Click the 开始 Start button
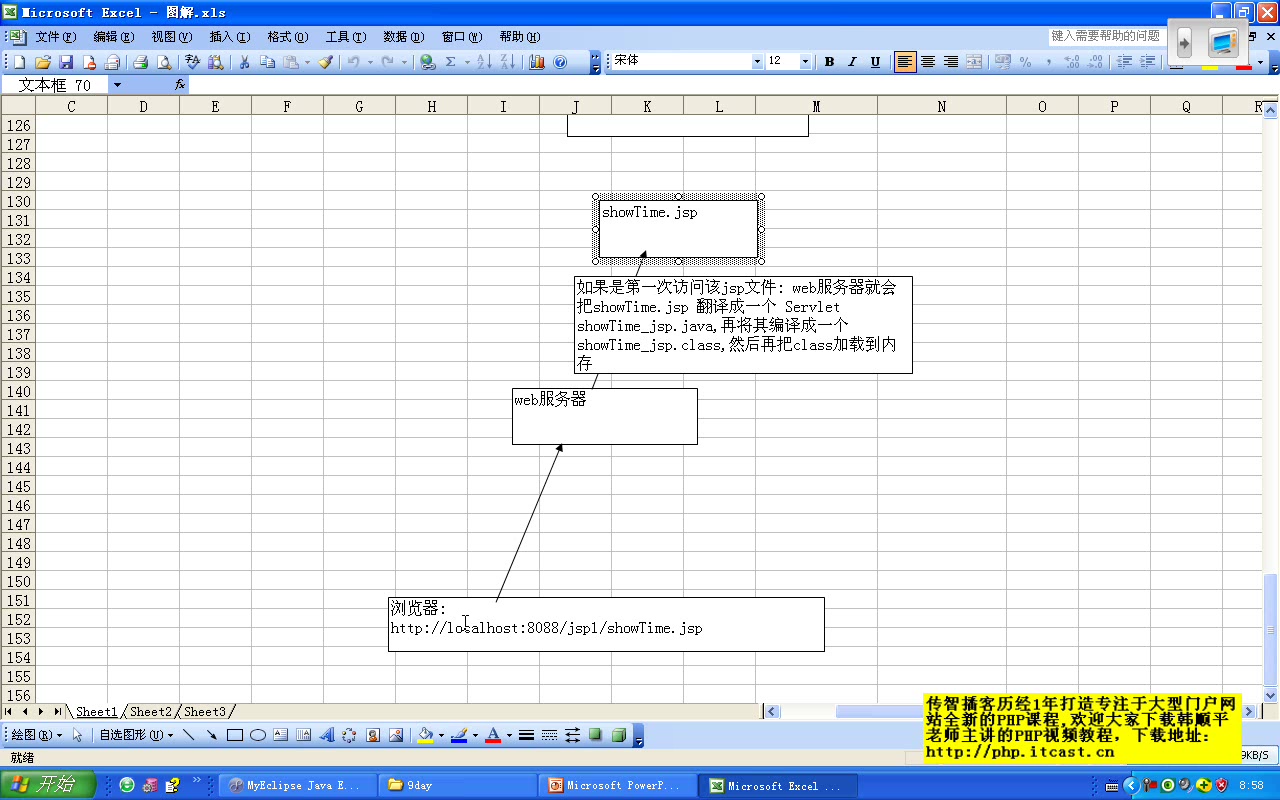The width and height of the screenshot is (1280, 800). 48,785
